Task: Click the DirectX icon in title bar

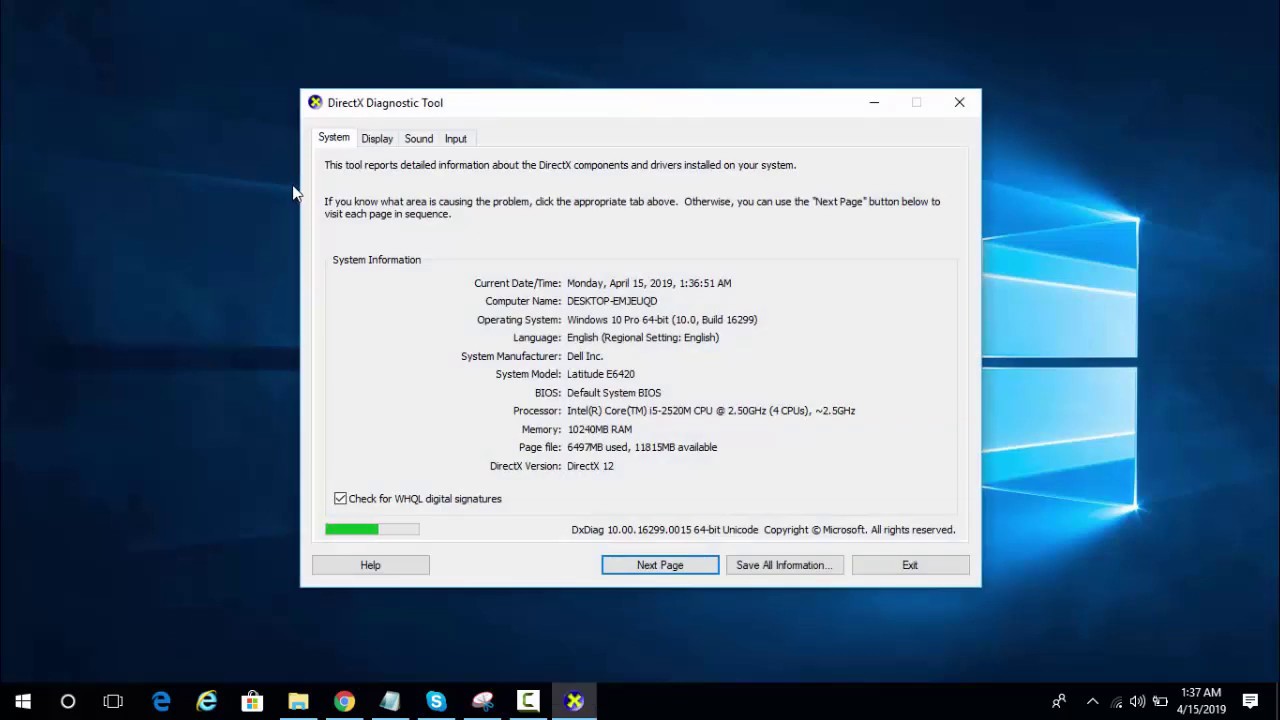Action: [x=315, y=103]
